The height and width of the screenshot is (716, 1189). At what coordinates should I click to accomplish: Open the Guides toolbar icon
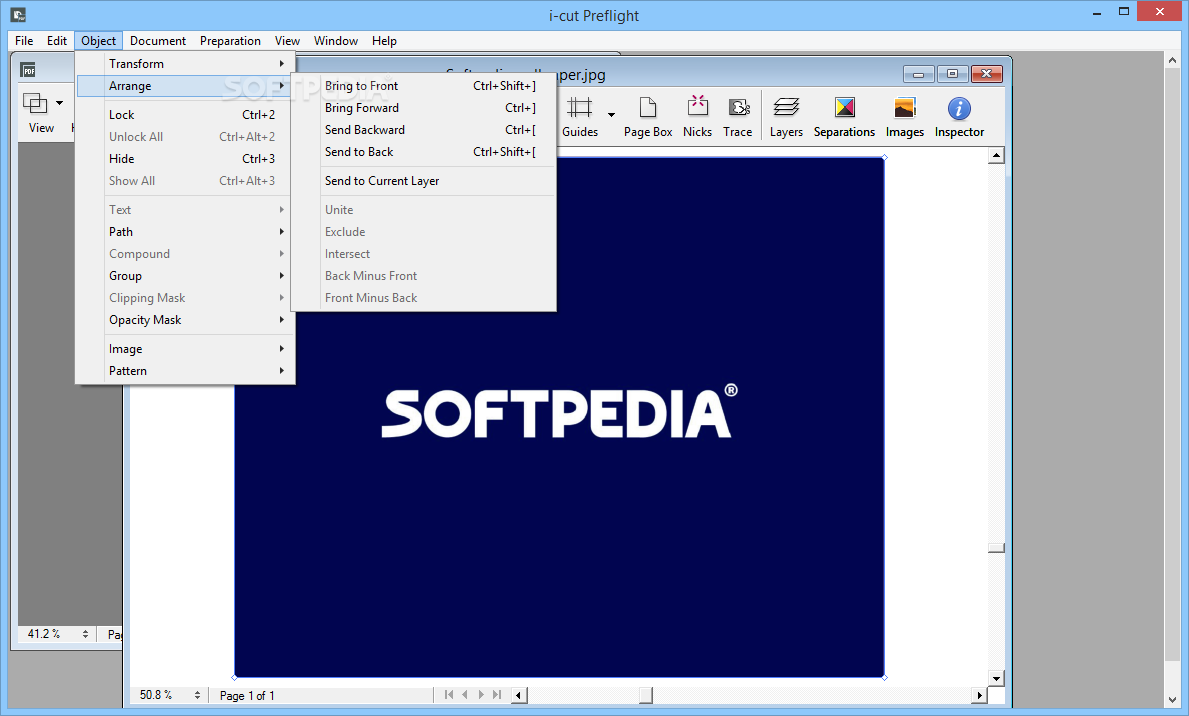coord(580,108)
